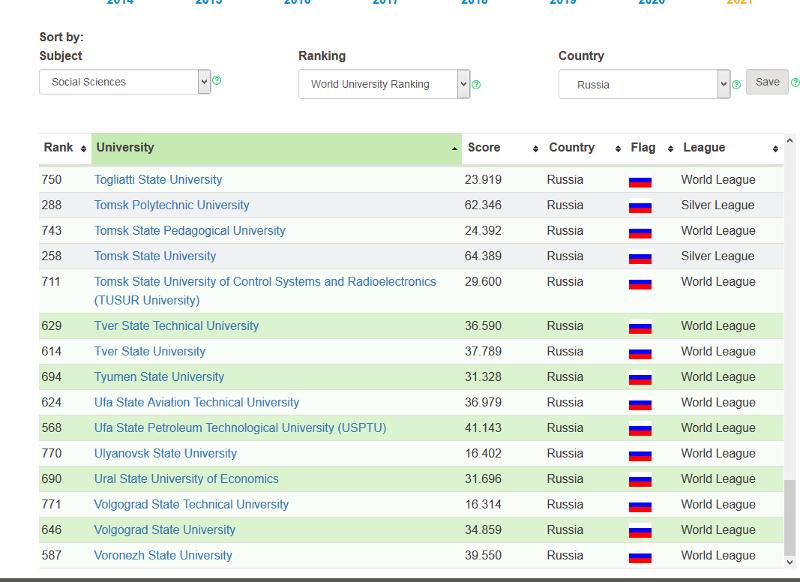
Task: Open the Russia country dropdown
Action: (x=644, y=84)
